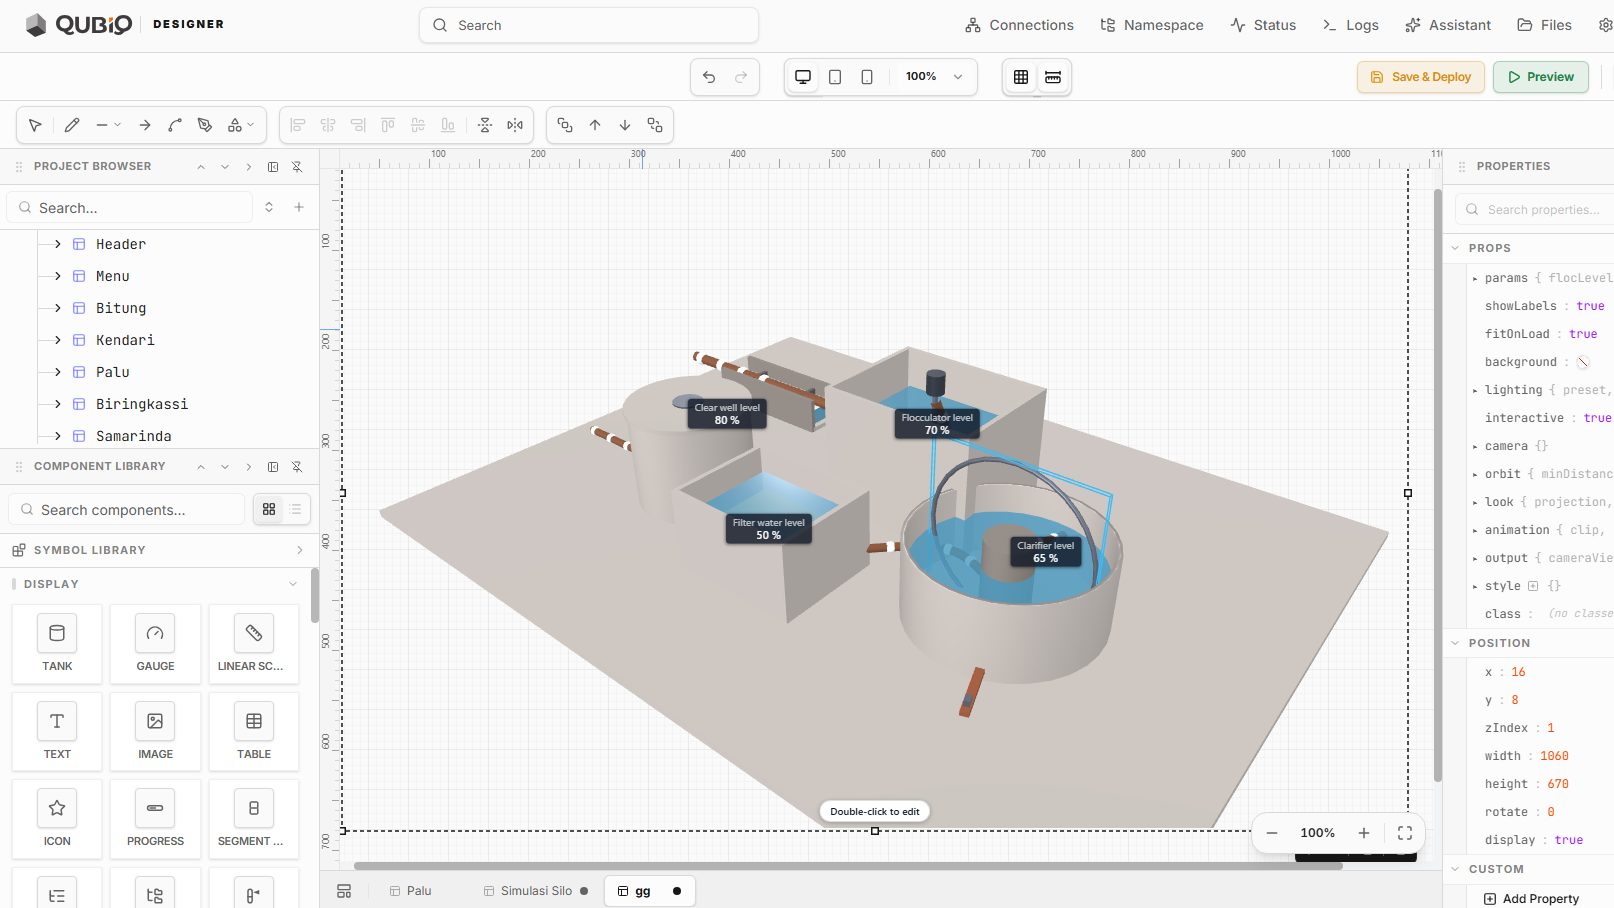Switch component library to grid view
The height and width of the screenshot is (908, 1614).
(x=269, y=509)
